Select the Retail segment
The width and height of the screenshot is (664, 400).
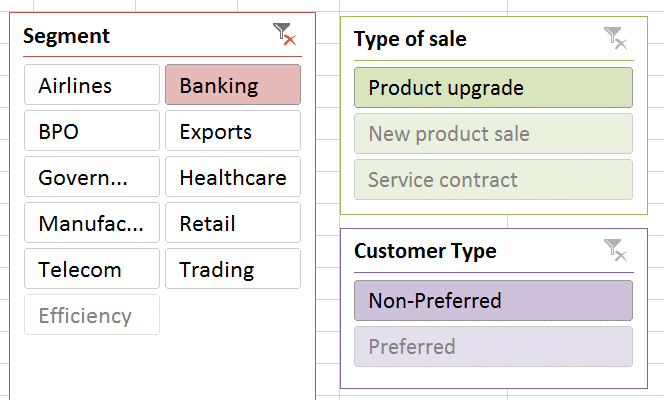click(x=233, y=224)
